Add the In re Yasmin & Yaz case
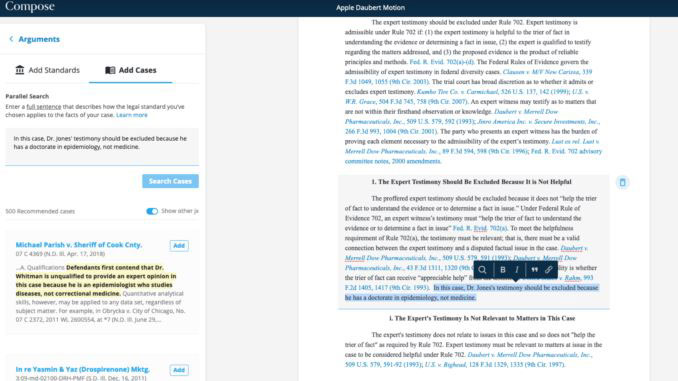678x381 pixels. [179, 370]
